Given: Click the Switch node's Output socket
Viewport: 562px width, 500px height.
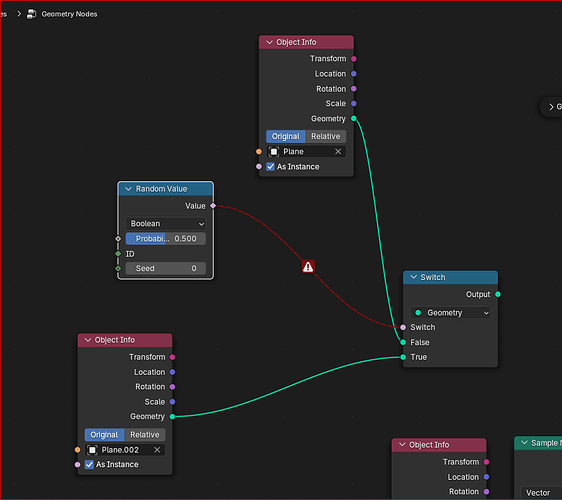Looking at the screenshot, I should [x=498, y=294].
